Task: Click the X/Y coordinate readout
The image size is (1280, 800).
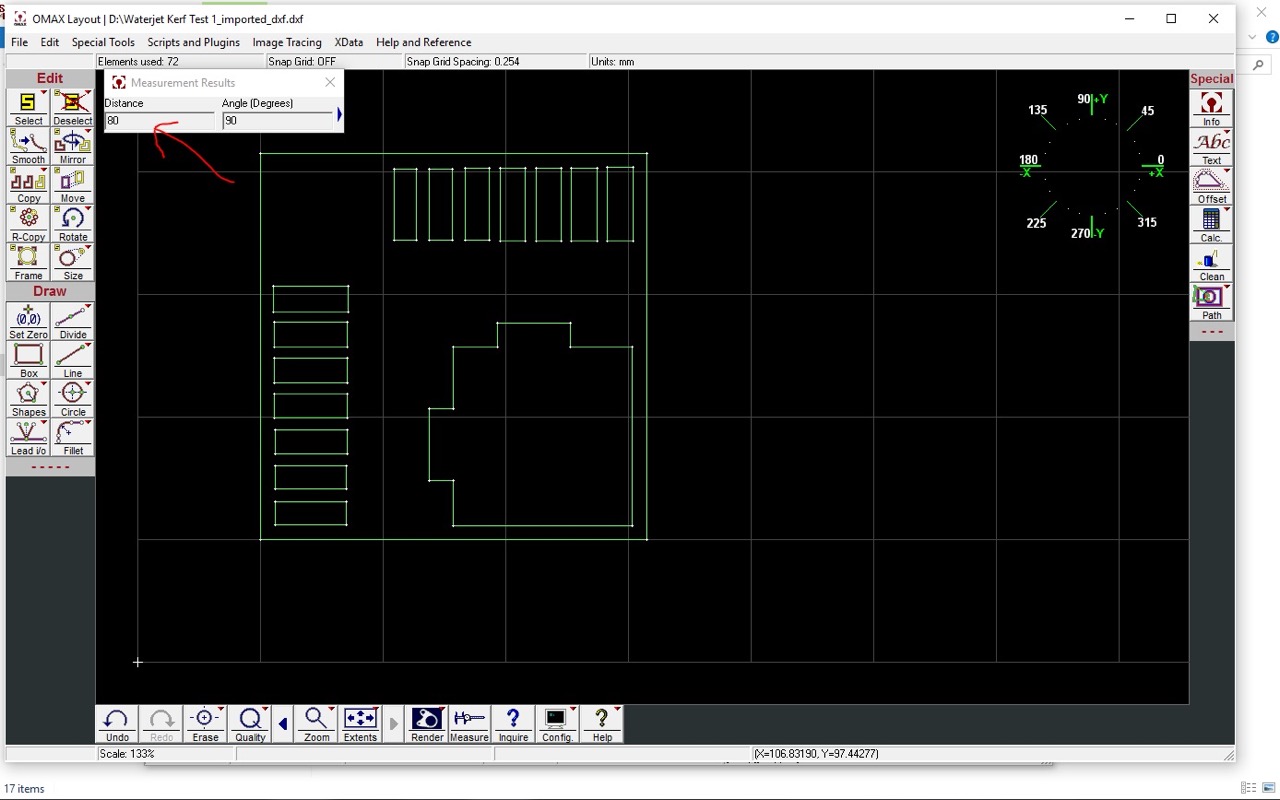Action: tap(816, 753)
